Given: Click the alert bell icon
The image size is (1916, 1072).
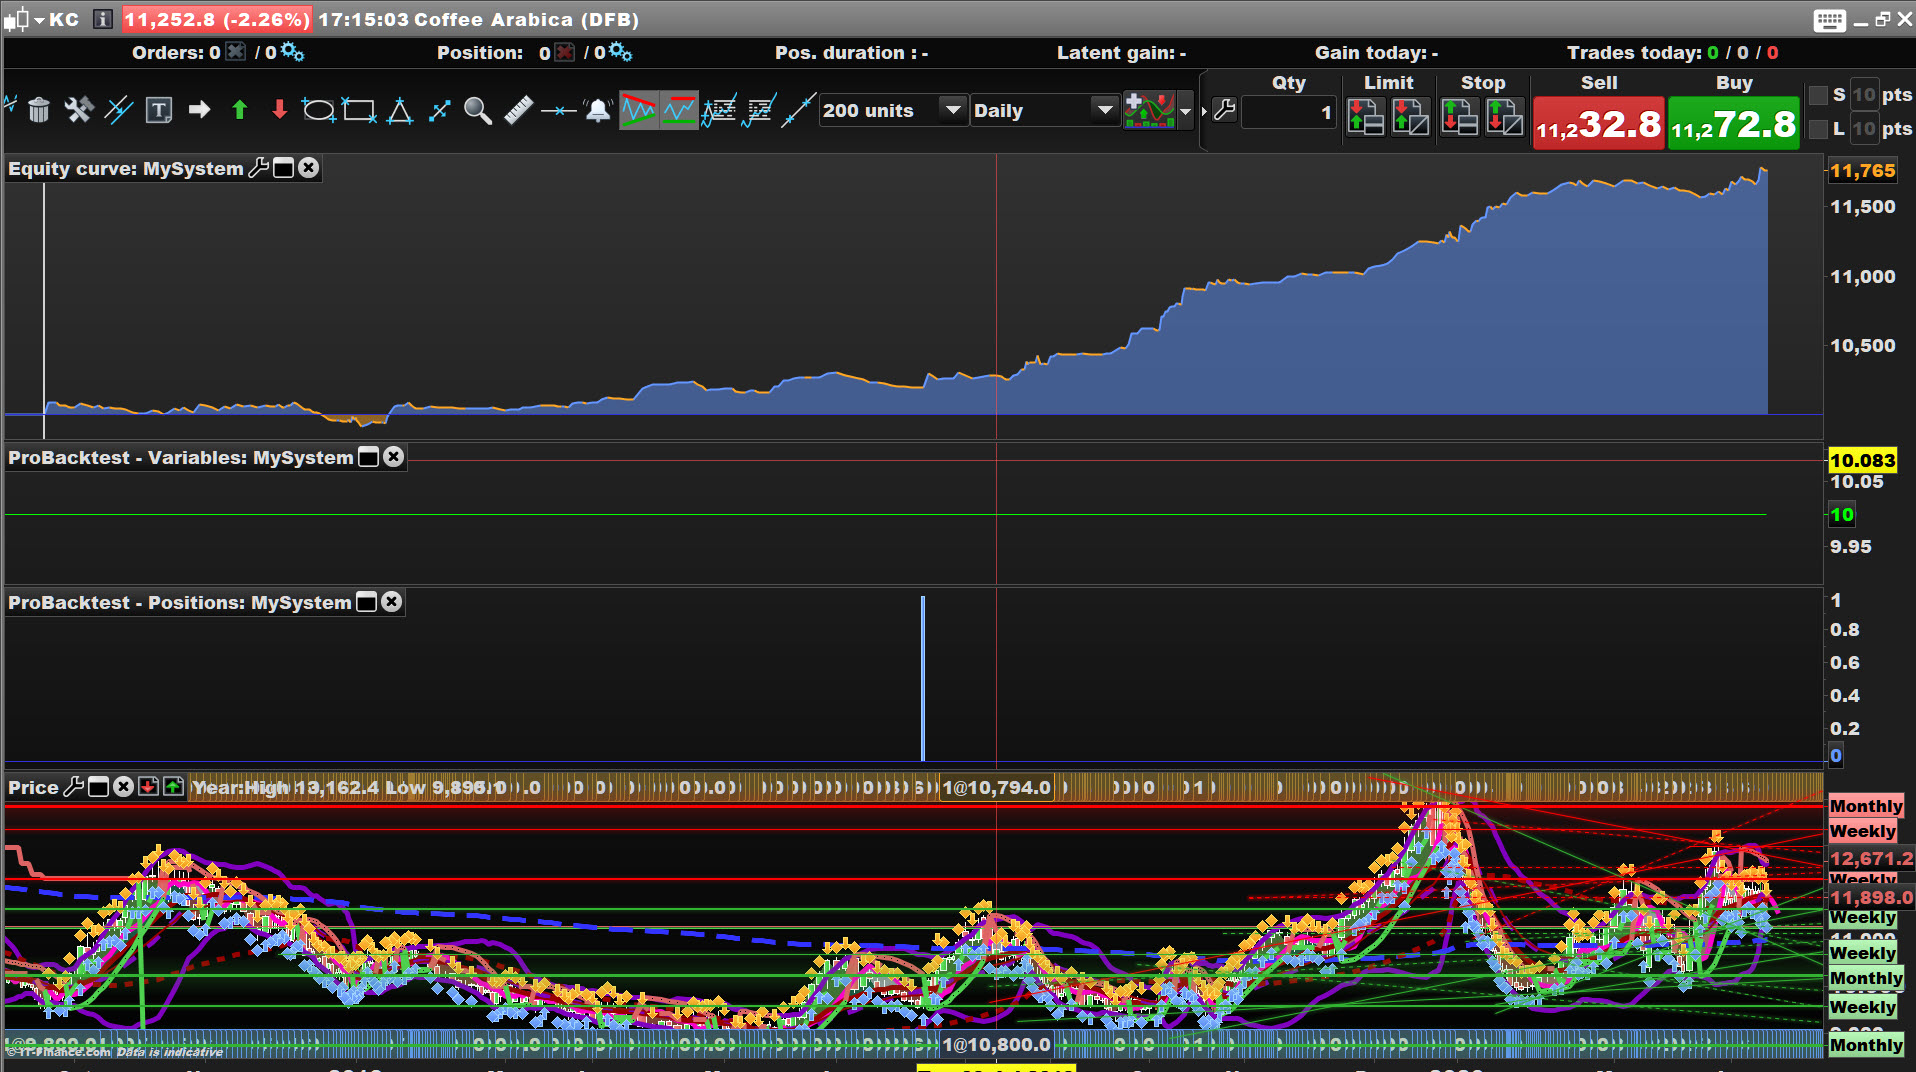Looking at the screenshot, I should (598, 110).
